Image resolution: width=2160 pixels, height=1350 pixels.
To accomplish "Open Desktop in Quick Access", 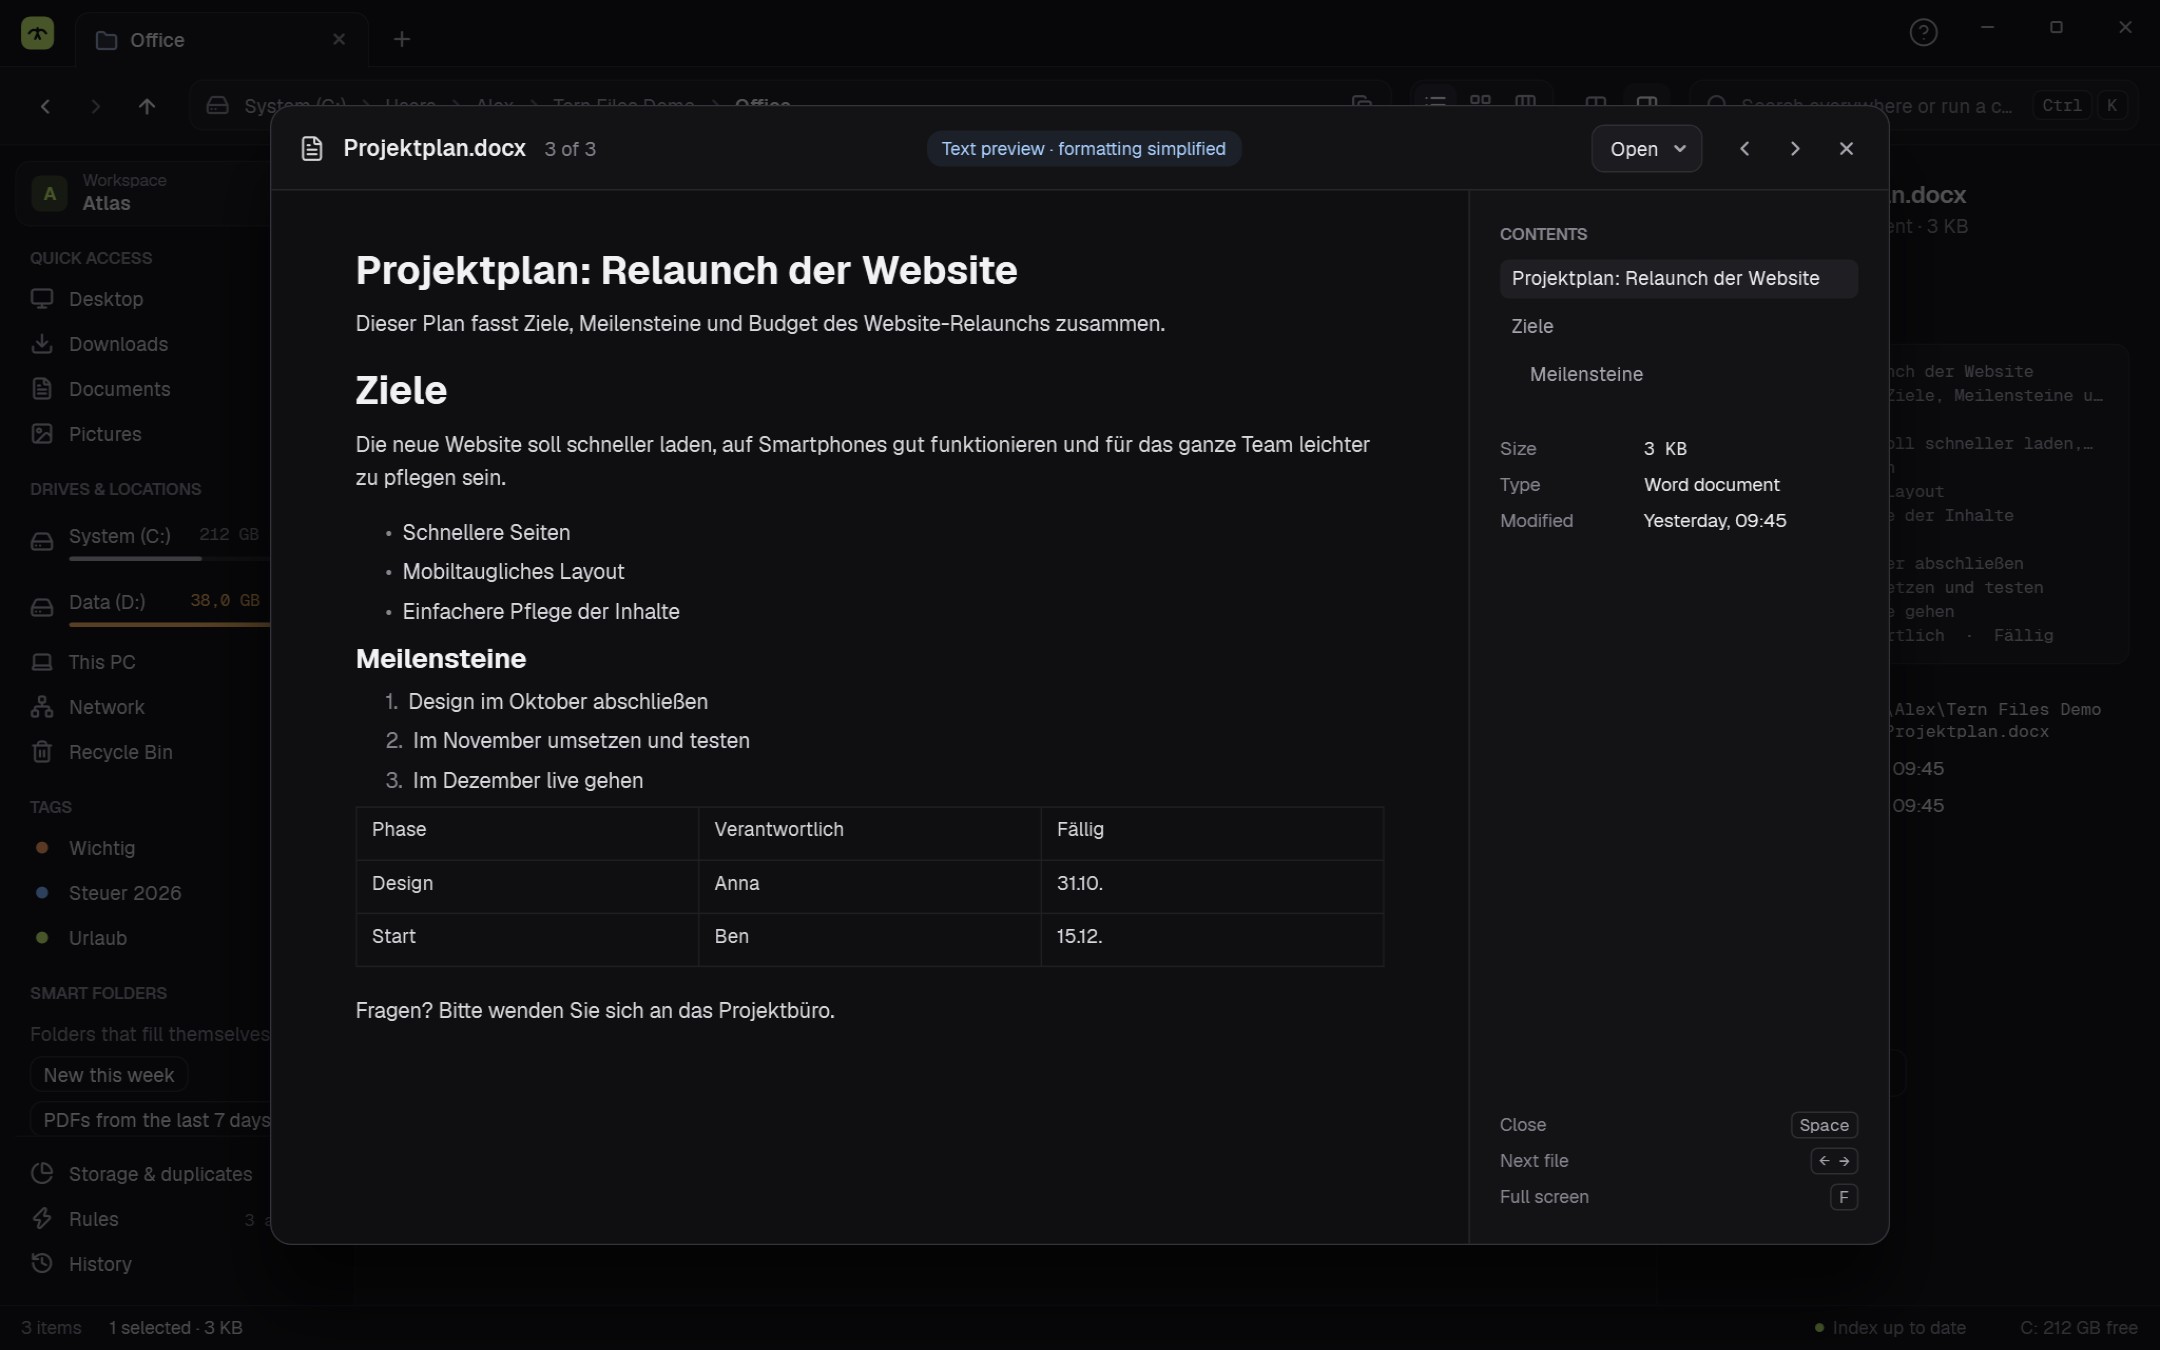I will [x=143, y=299].
